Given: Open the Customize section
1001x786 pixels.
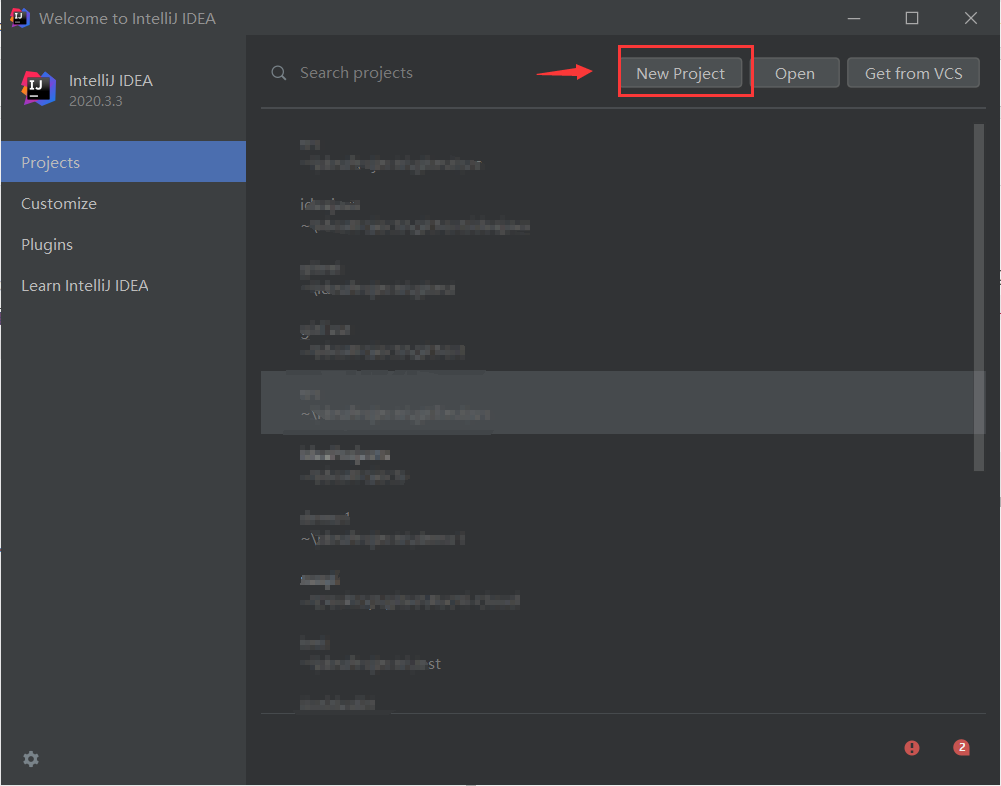Looking at the screenshot, I should coord(124,203).
